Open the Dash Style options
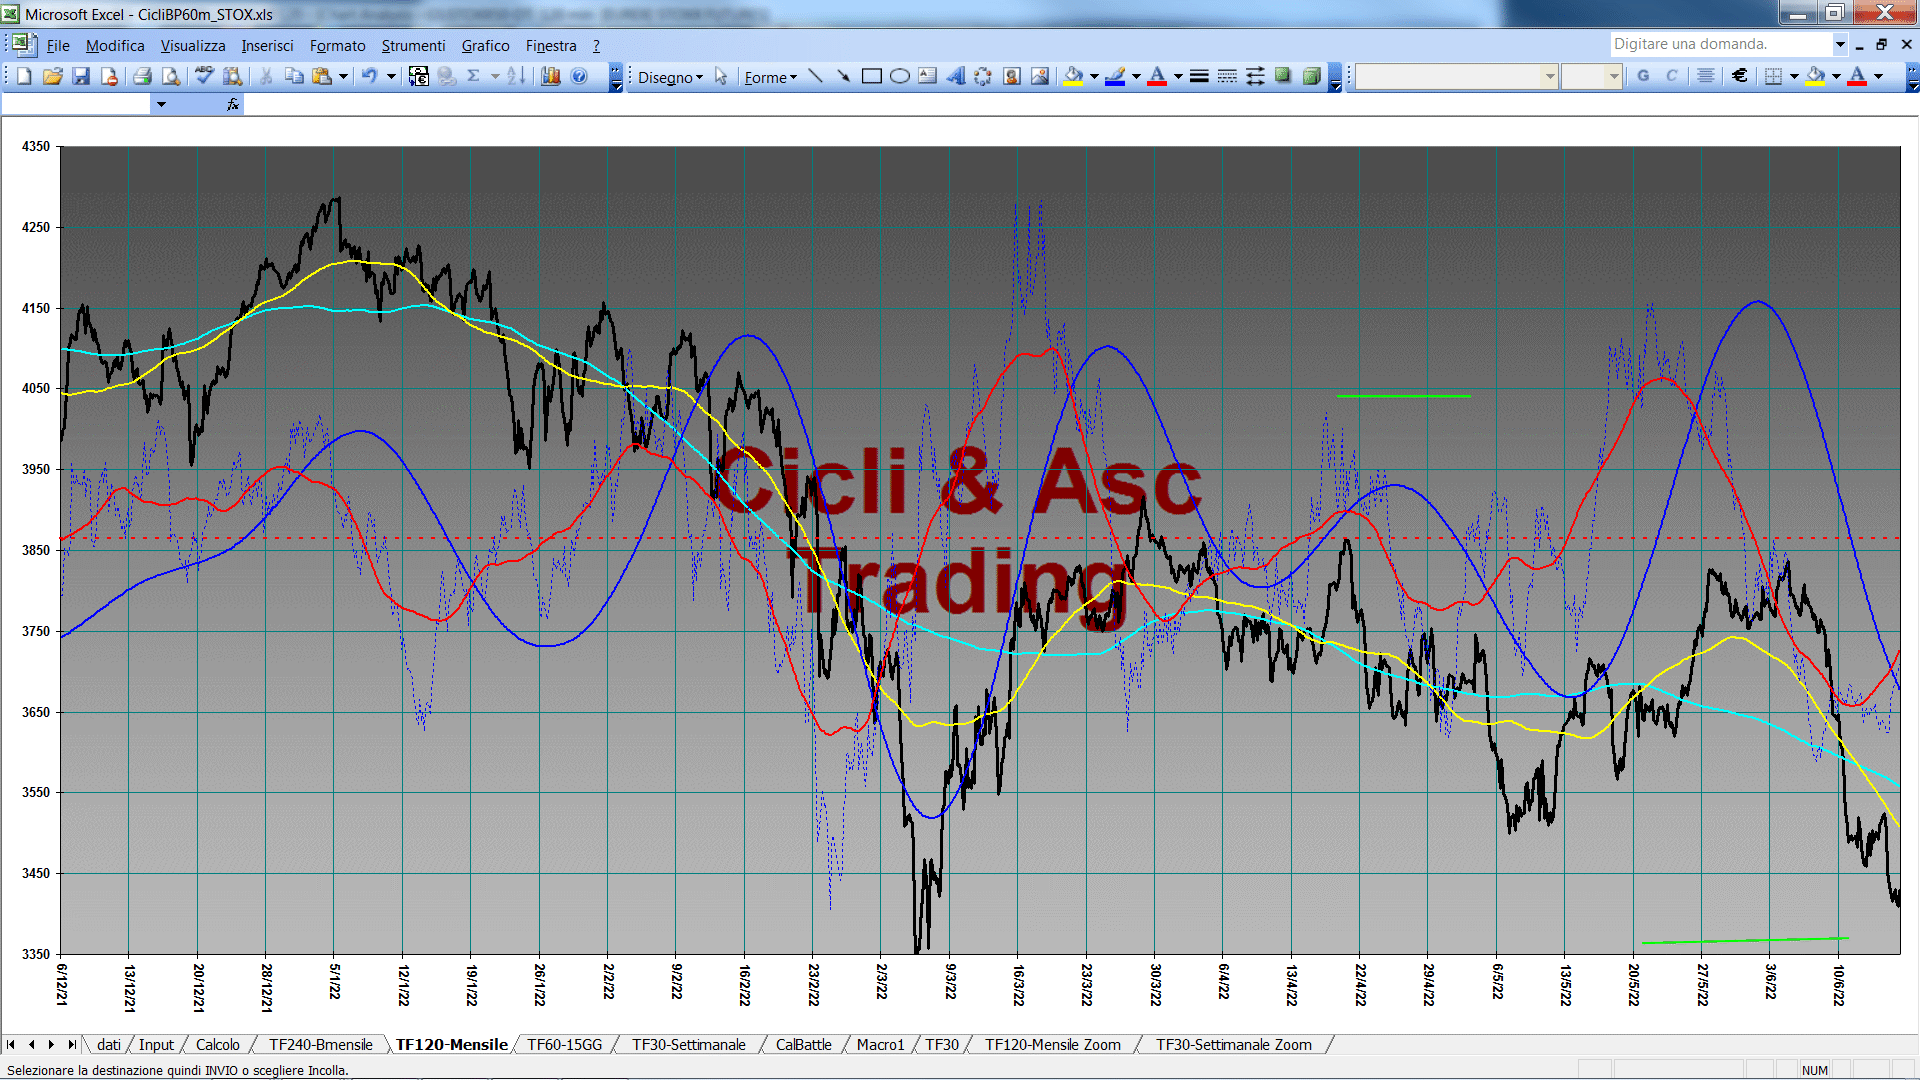The height and width of the screenshot is (1080, 1920). (x=1227, y=76)
